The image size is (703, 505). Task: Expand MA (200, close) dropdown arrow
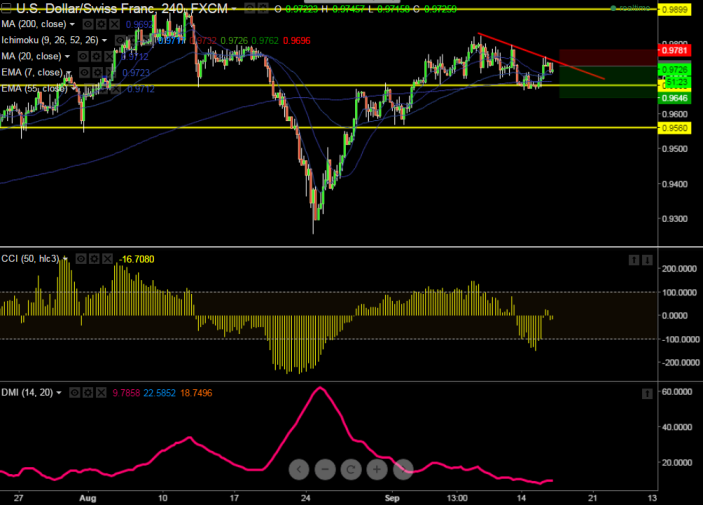72,24
